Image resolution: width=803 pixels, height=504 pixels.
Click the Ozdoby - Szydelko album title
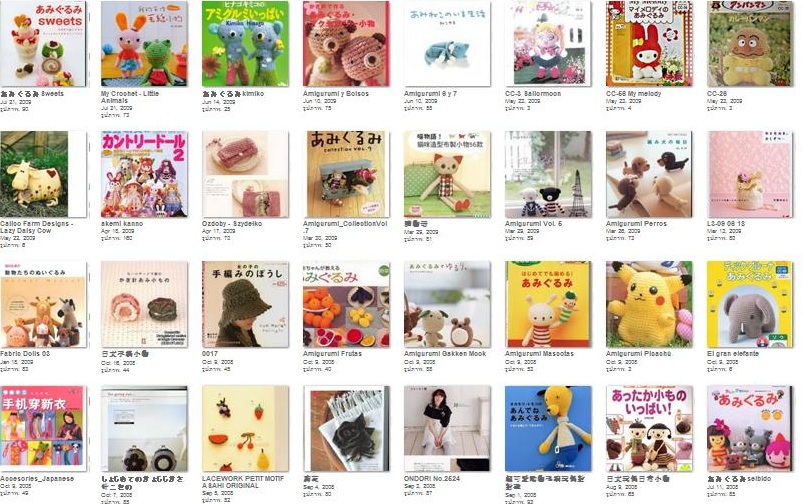(231, 224)
